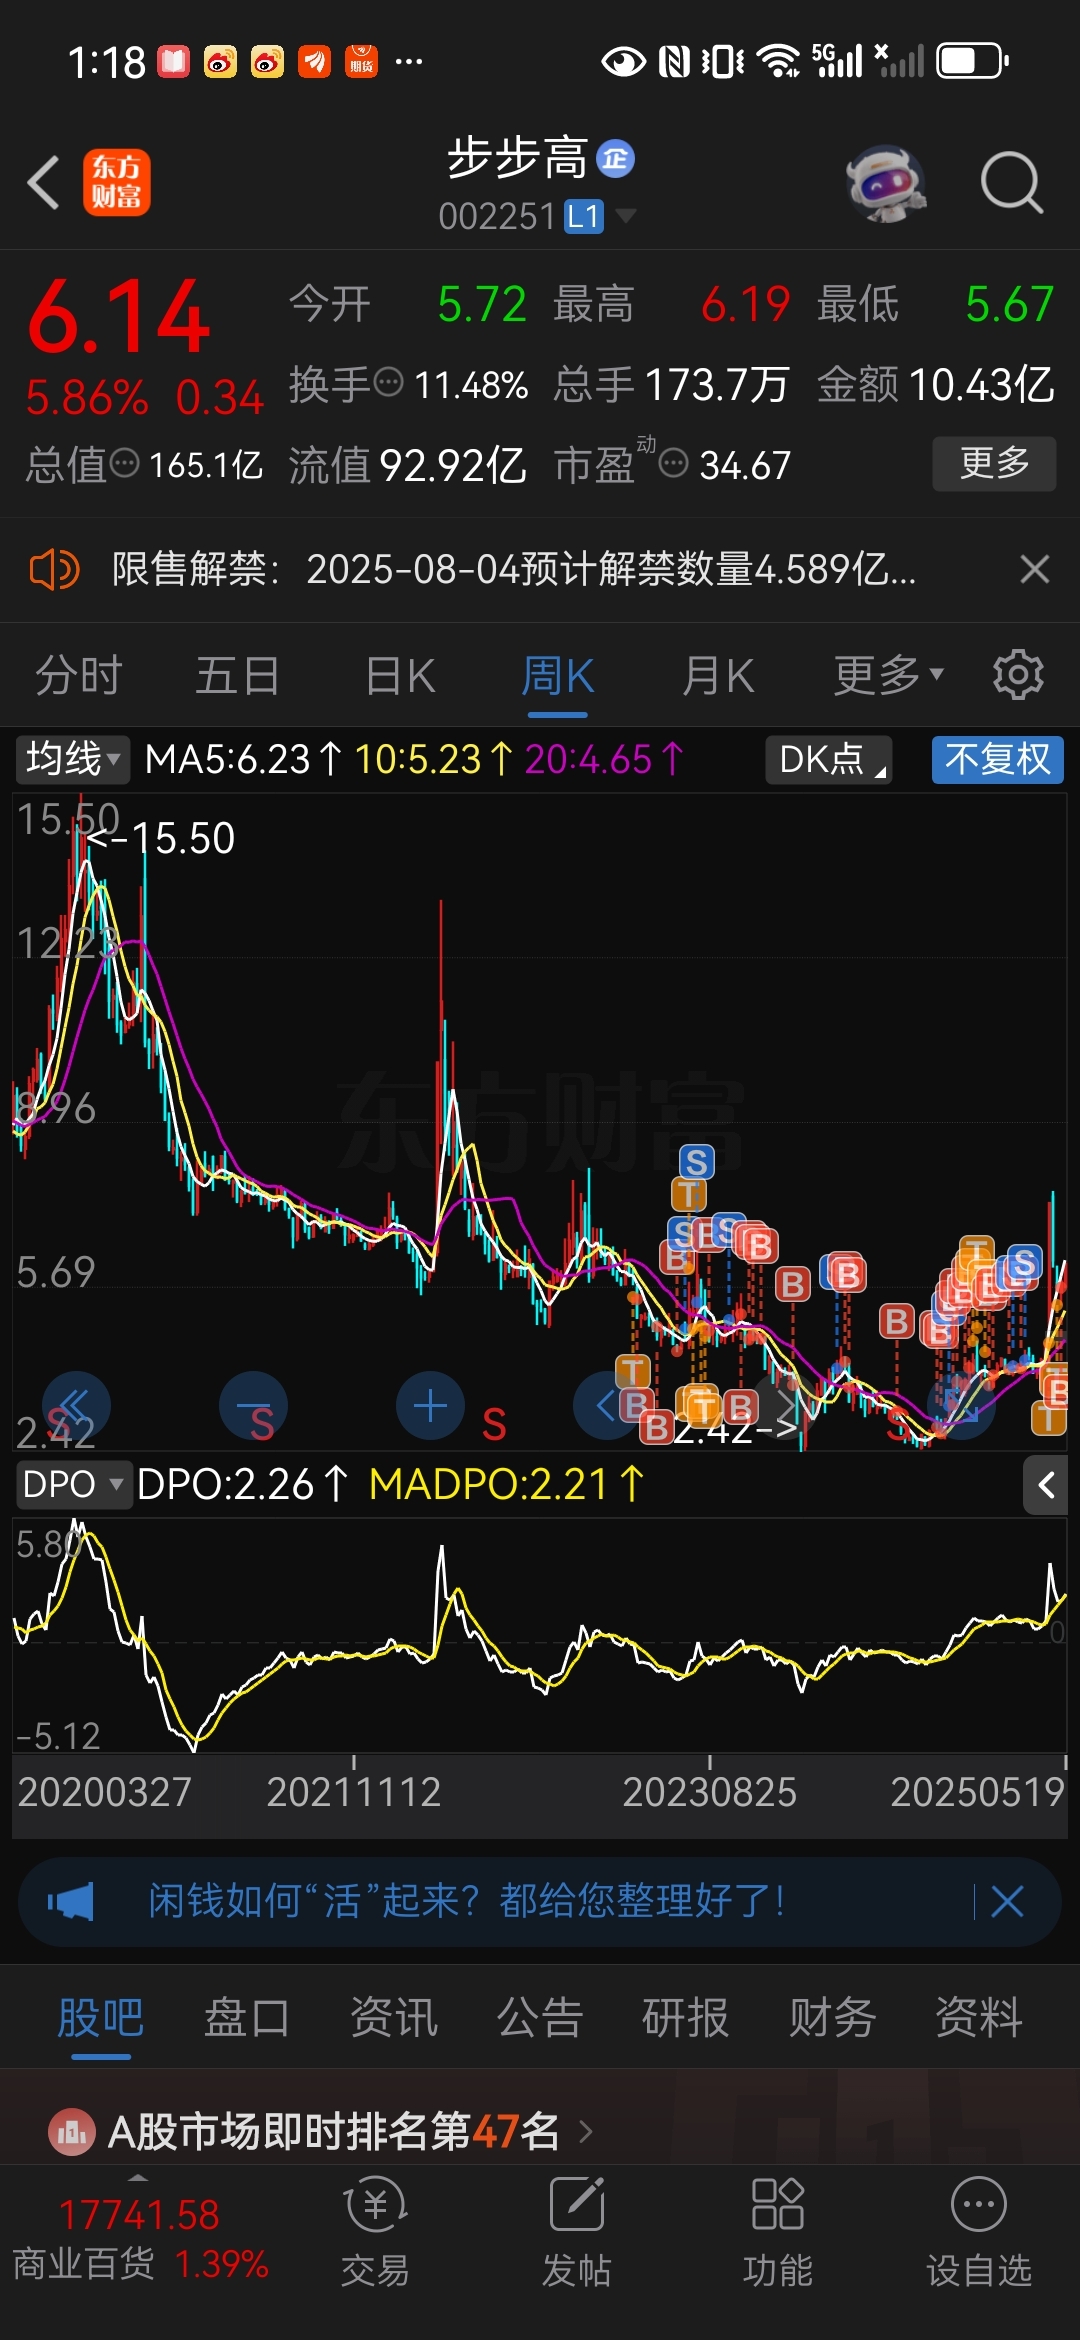Expand the 商业百货 index ticker
The width and height of the screenshot is (1080, 2340).
(x=140, y=2238)
